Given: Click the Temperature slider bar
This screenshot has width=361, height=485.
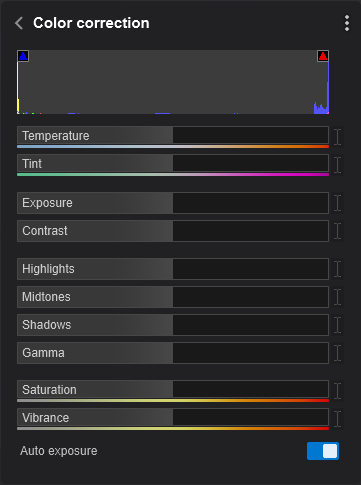Looking at the screenshot, I should (173, 136).
